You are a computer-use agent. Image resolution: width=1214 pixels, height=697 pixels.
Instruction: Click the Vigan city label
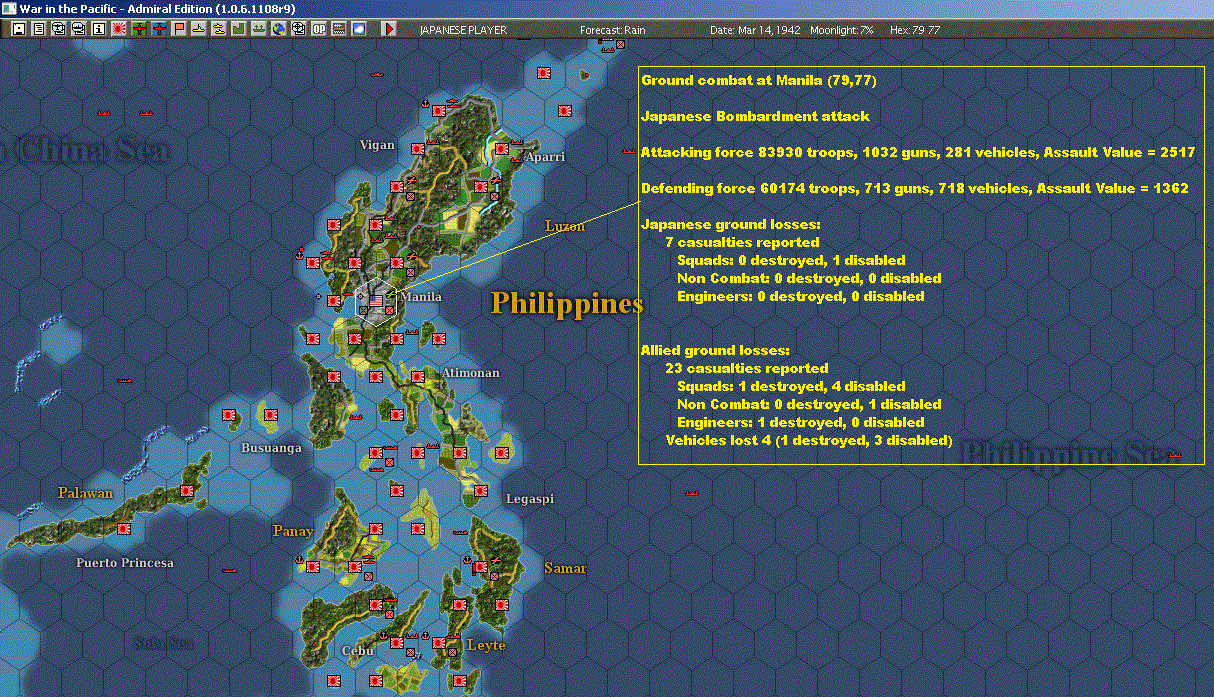point(377,145)
